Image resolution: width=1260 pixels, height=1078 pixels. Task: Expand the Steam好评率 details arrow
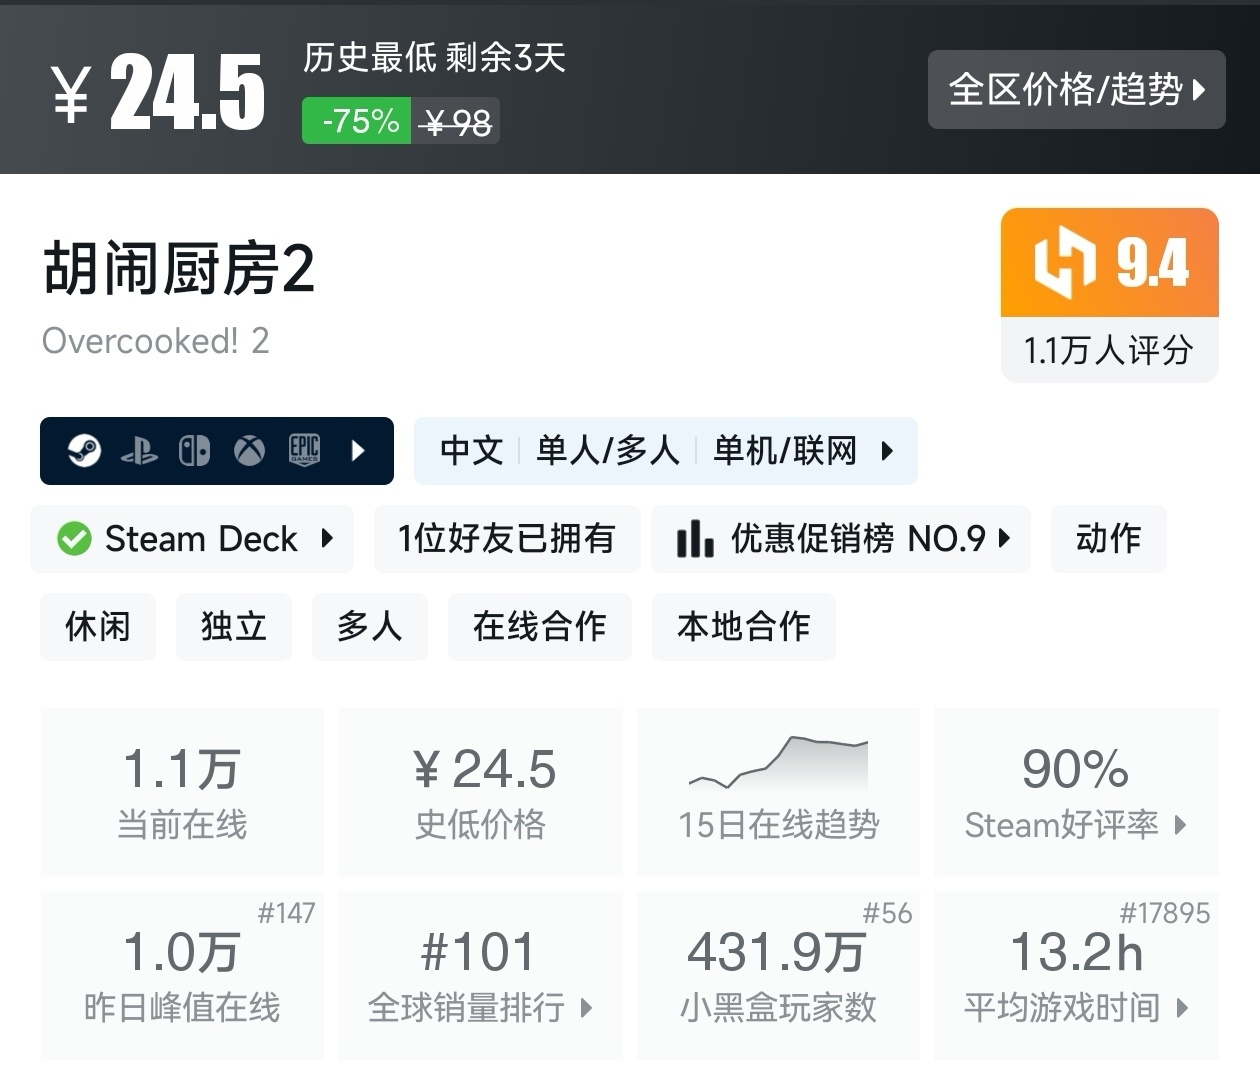pos(1181,825)
